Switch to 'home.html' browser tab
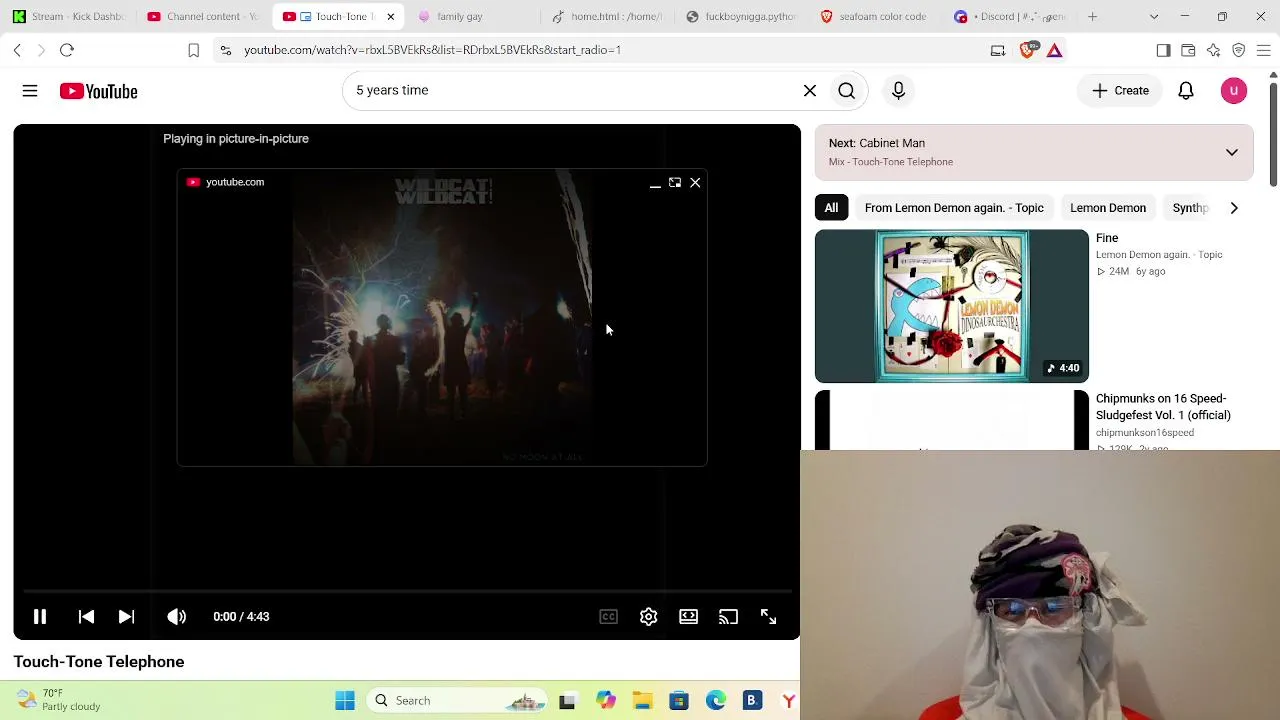 coord(608,17)
